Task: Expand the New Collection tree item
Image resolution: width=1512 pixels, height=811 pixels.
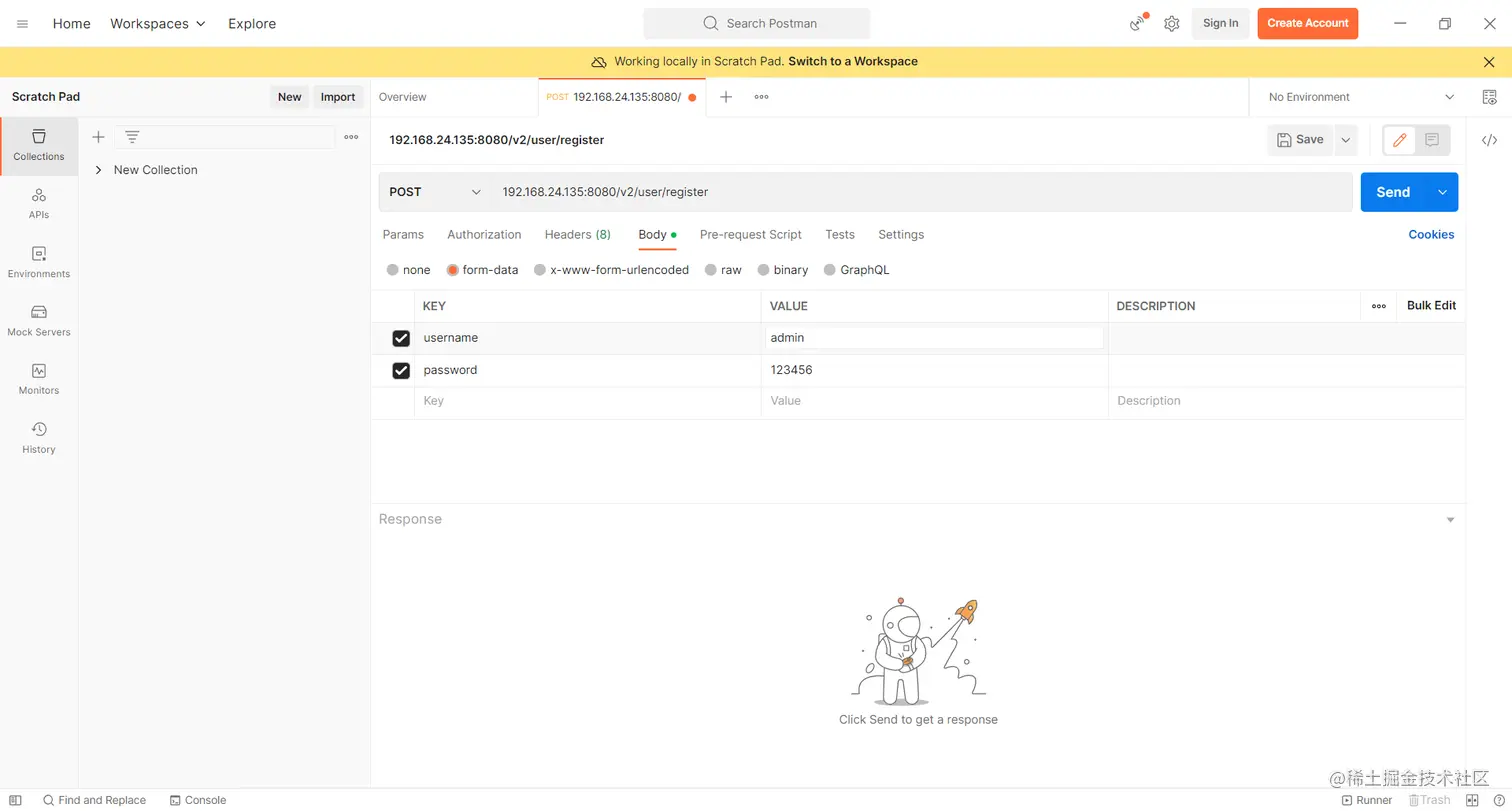Action: pyautogui.click(x=98, y=170)
